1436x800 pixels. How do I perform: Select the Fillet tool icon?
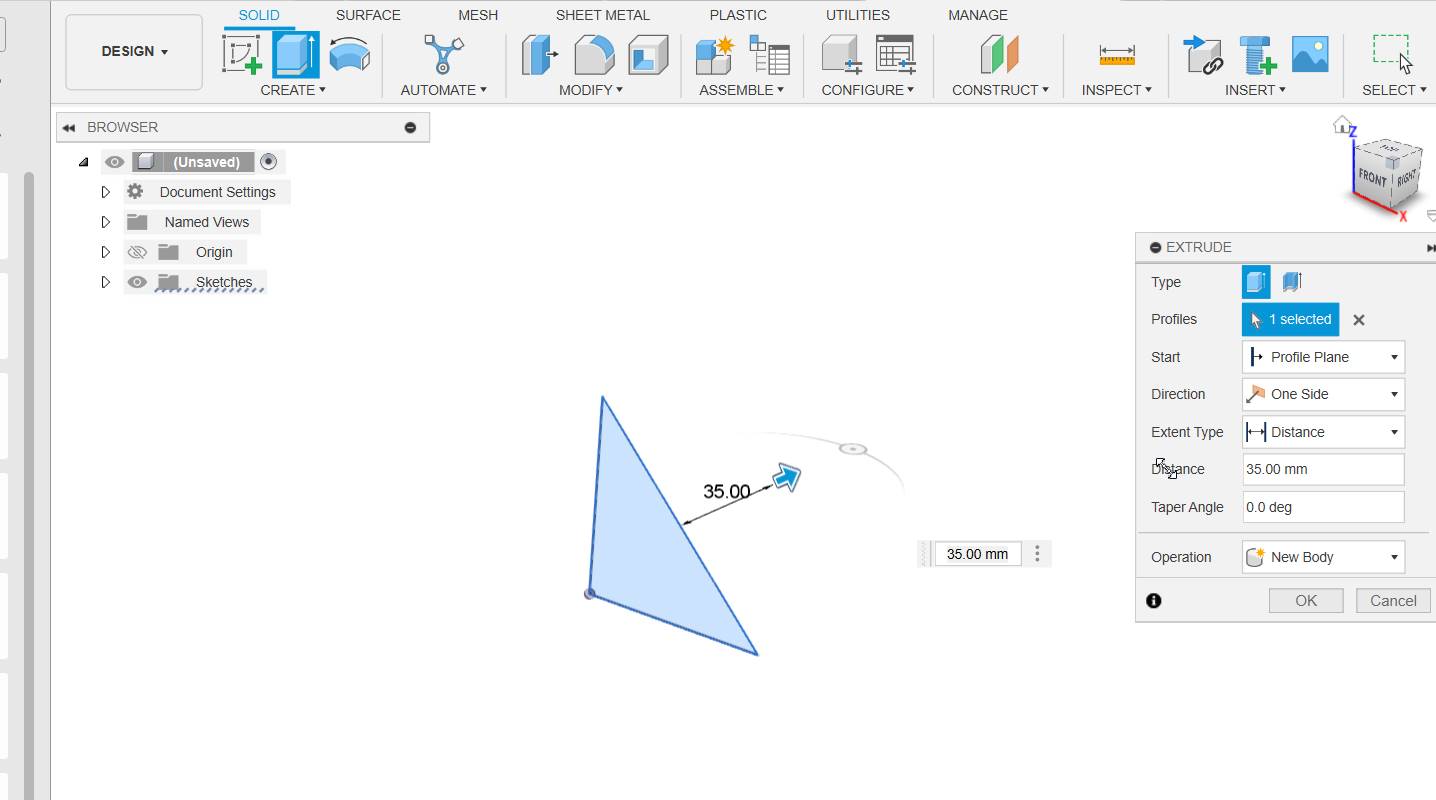[594, 55]
